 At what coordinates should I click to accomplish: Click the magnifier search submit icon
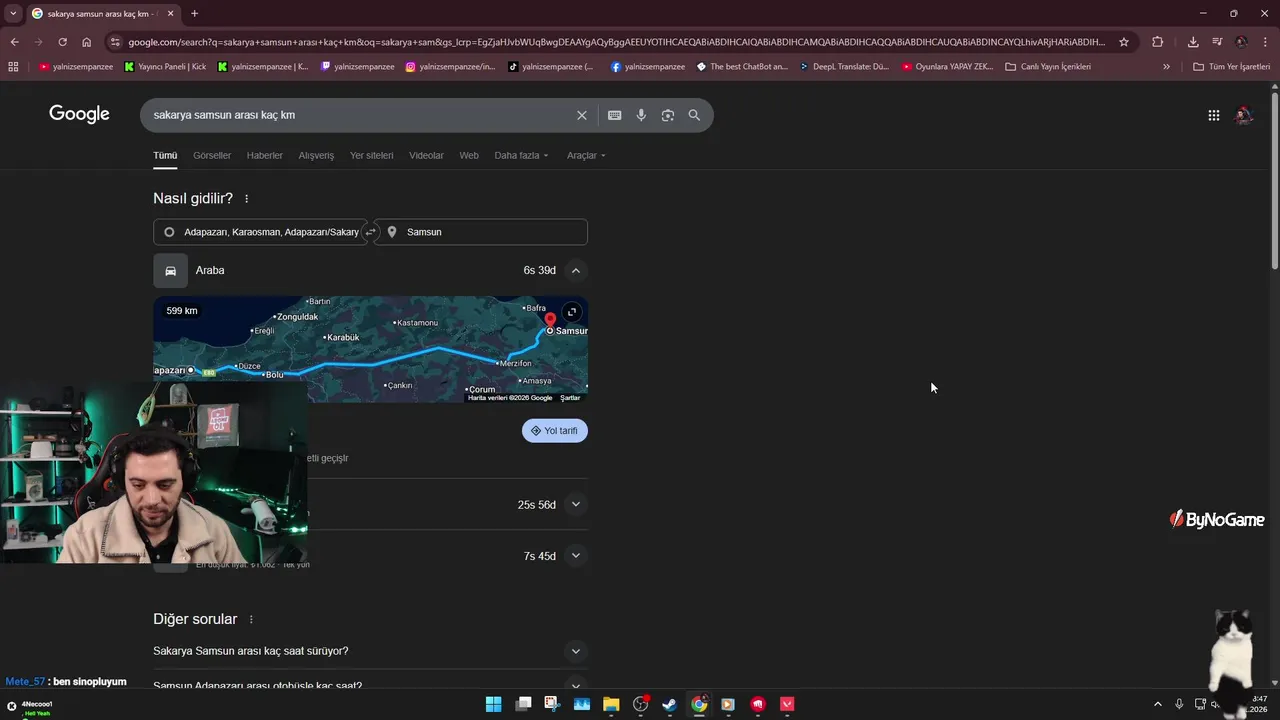(x=694, y=115)
